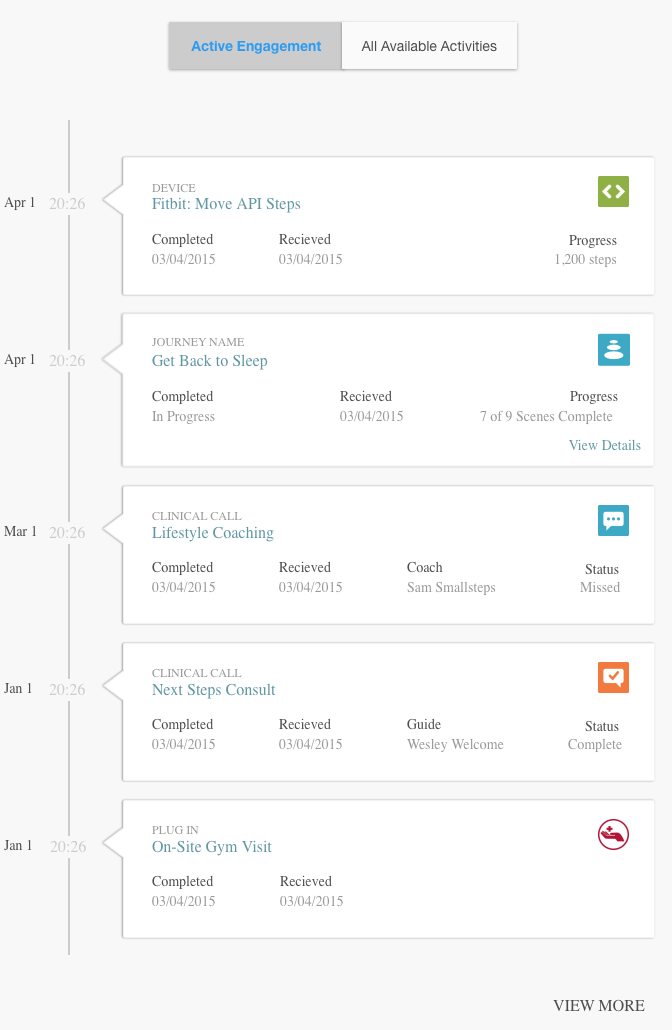Click the chat bubble icon on Lifestyle Coaching
This screenshot has width=672, height=1030.
(x=613, y=520)
